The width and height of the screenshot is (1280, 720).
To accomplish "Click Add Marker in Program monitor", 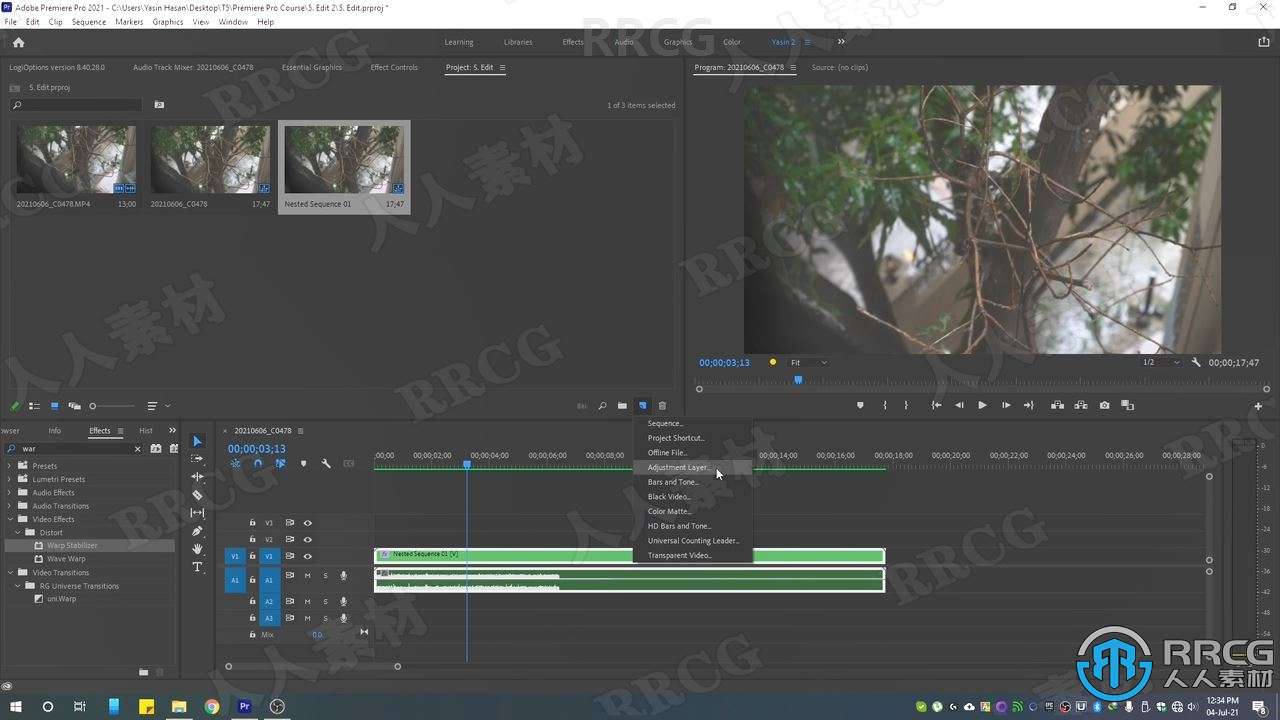I will click(860, 405).
